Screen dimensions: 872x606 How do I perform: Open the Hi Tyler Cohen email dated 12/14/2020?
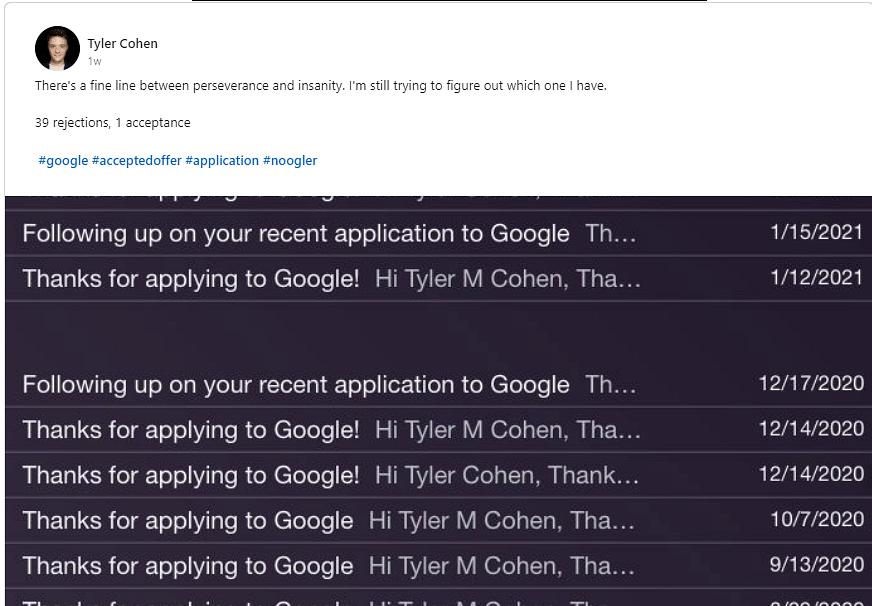tap(438, 475)
